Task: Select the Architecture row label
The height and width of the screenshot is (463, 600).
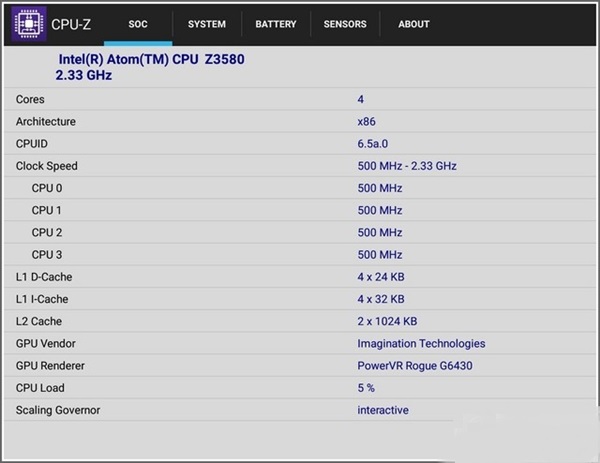Action: pyautogui.click(x=46, y=122)
